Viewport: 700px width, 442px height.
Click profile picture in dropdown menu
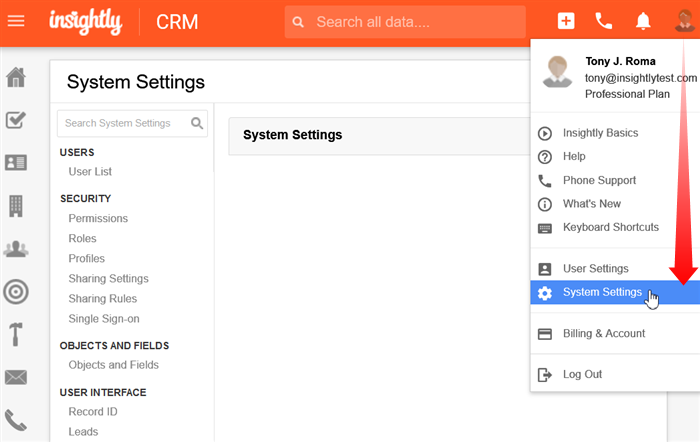tap(557, 71)
